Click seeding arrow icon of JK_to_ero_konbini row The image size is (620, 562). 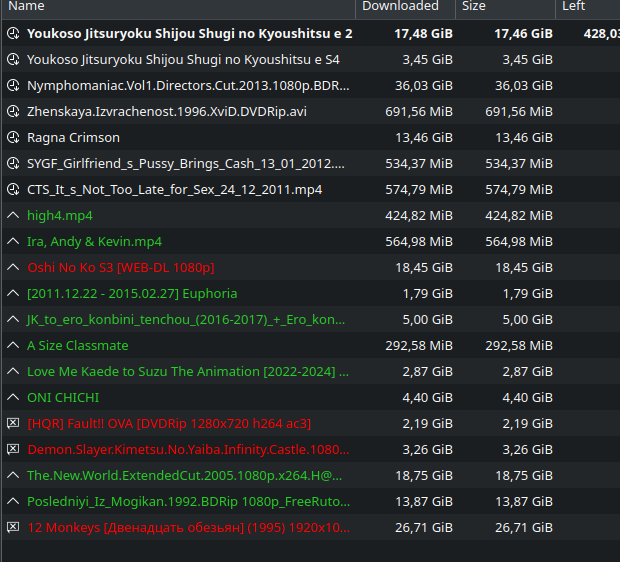(13, 319)
